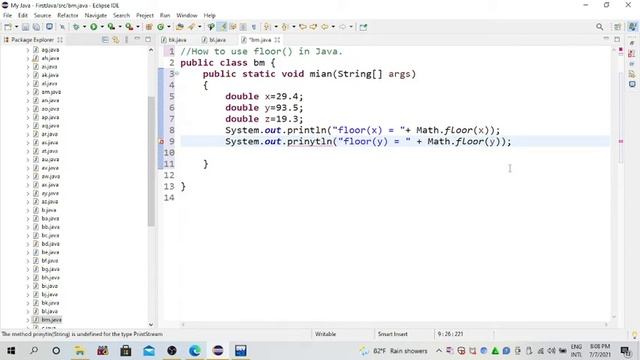Open the File menu
Viewport: 640px width, 360px height.
pos(7,16)
